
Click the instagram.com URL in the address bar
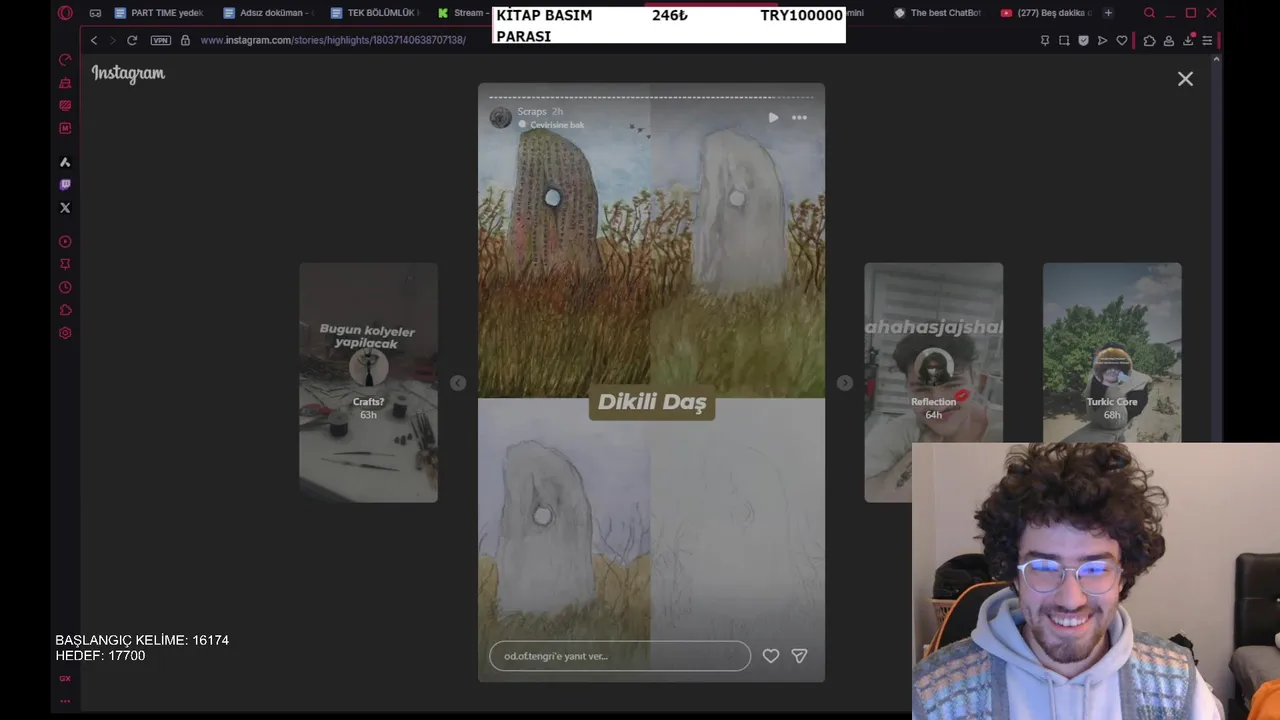333,40
